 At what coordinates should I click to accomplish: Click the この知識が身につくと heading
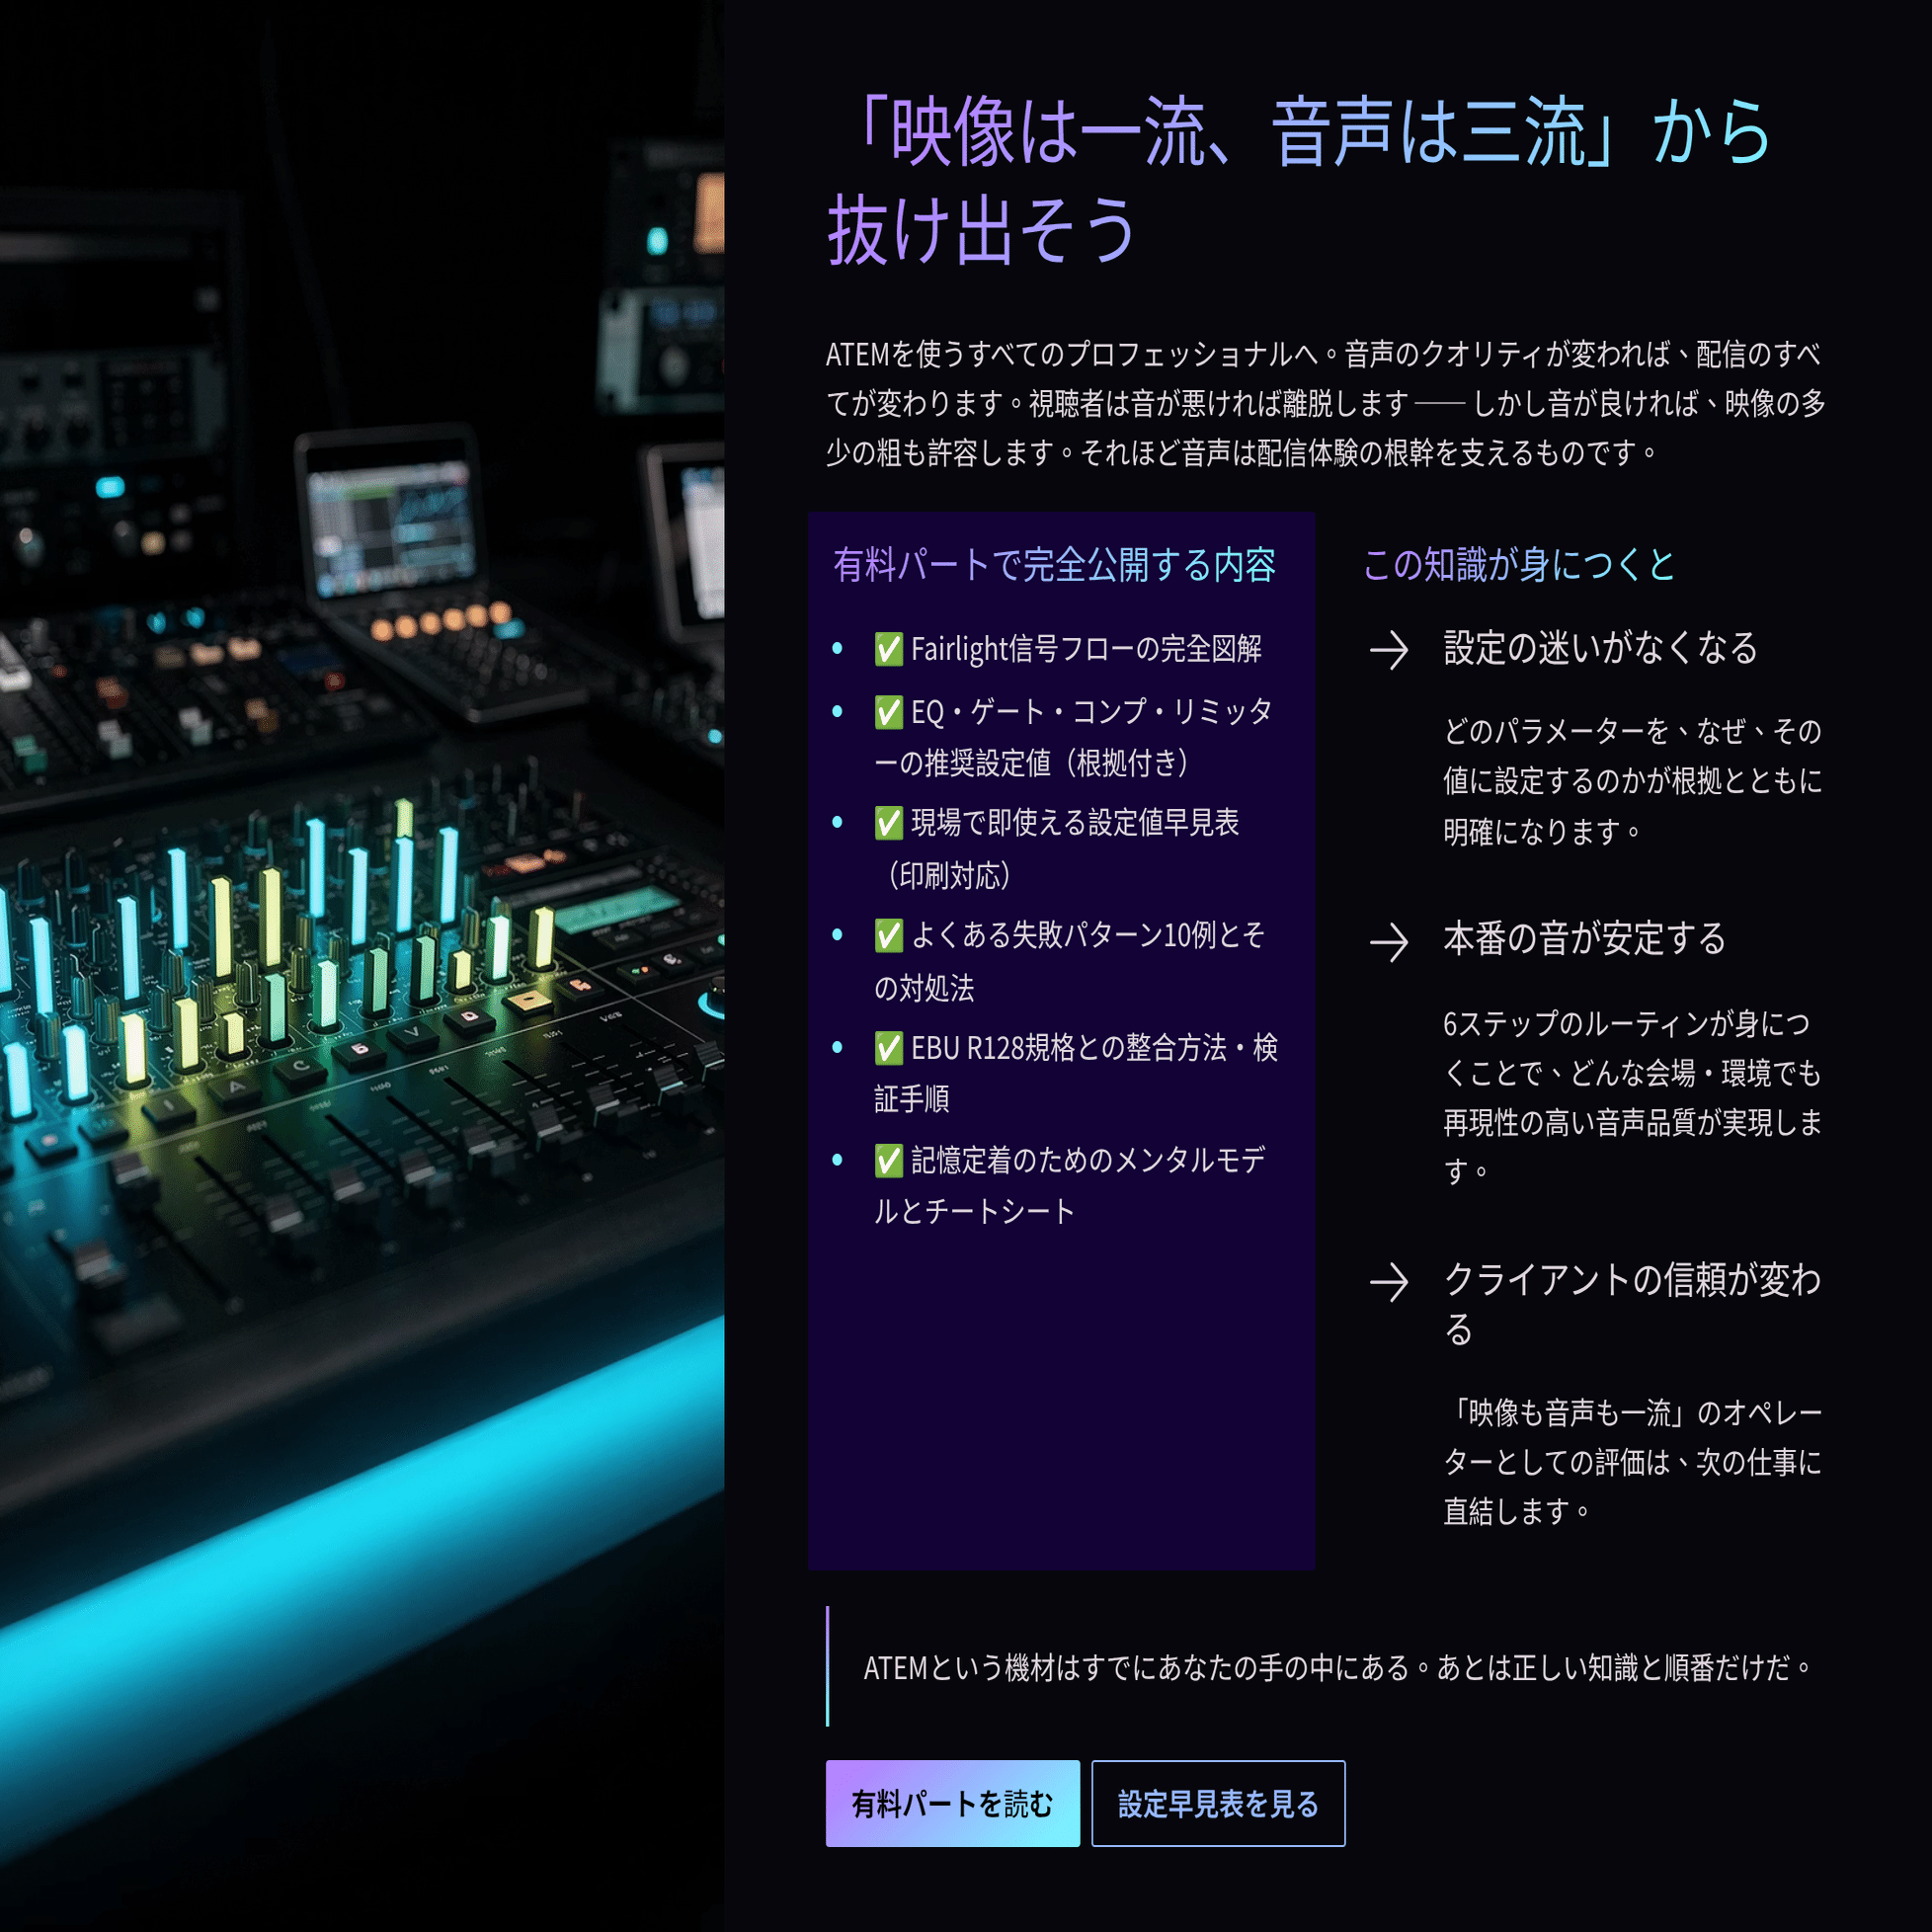(x=1518, y=565)
